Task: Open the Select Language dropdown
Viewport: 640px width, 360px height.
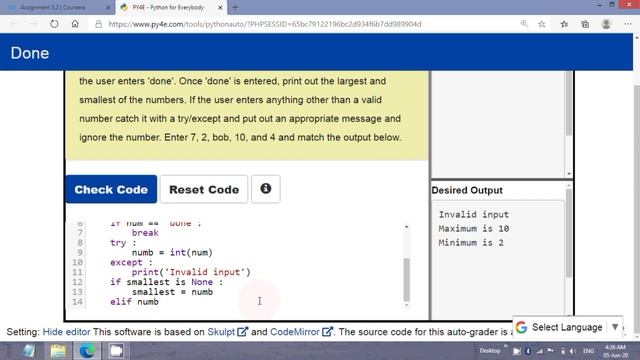Action: tap(567, 327)
